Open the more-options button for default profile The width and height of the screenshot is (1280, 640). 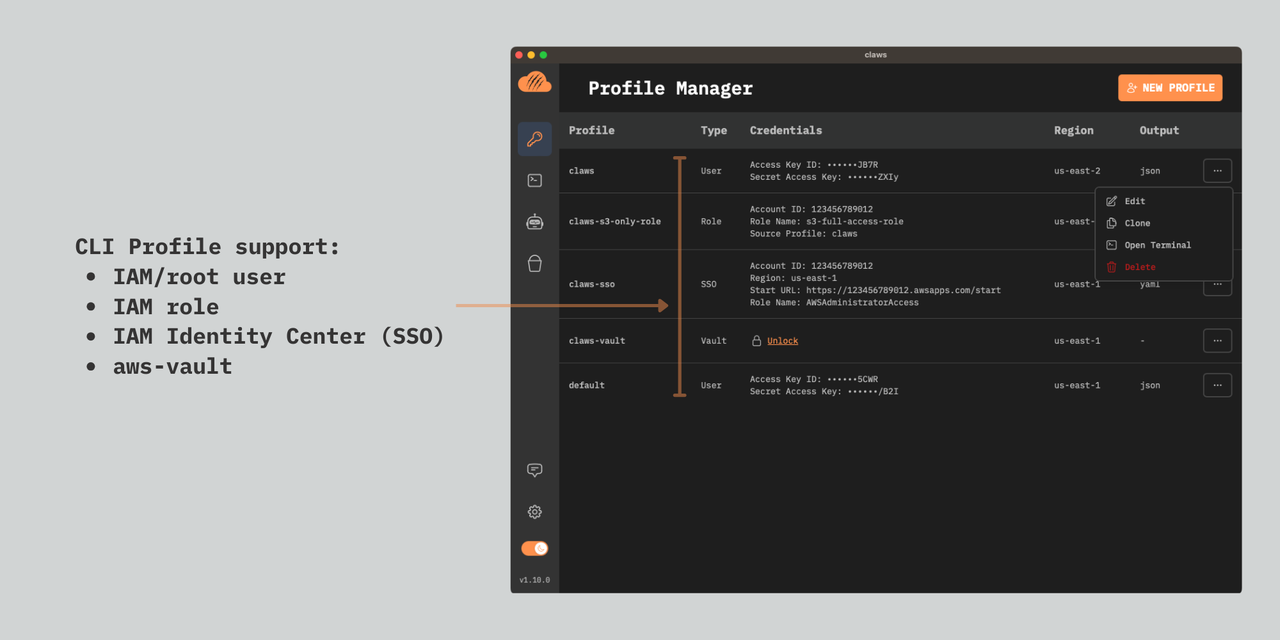click(x=1217, y=385)
